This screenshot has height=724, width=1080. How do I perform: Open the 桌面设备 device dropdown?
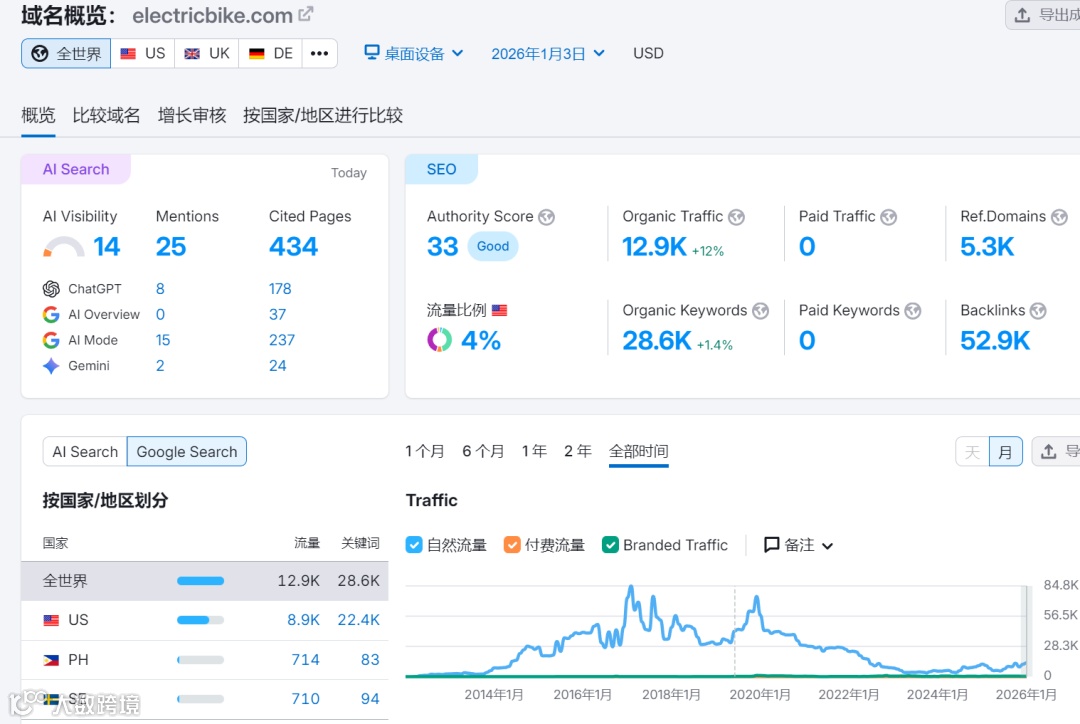point(414,53)
